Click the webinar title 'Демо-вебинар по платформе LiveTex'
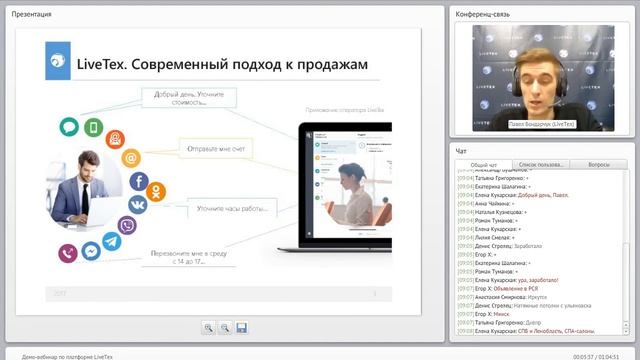This screenshot has height=360, width=640. pos(67,357)
